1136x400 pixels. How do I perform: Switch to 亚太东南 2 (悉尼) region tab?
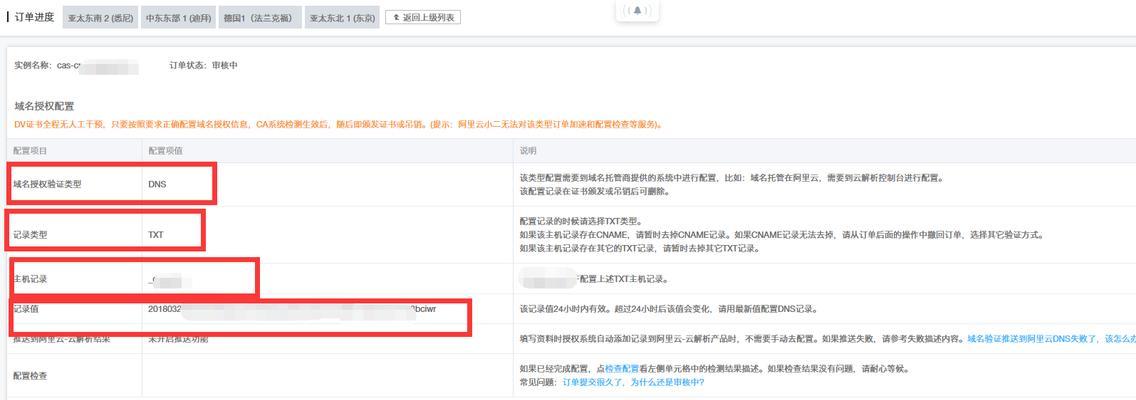click(101, 17)
